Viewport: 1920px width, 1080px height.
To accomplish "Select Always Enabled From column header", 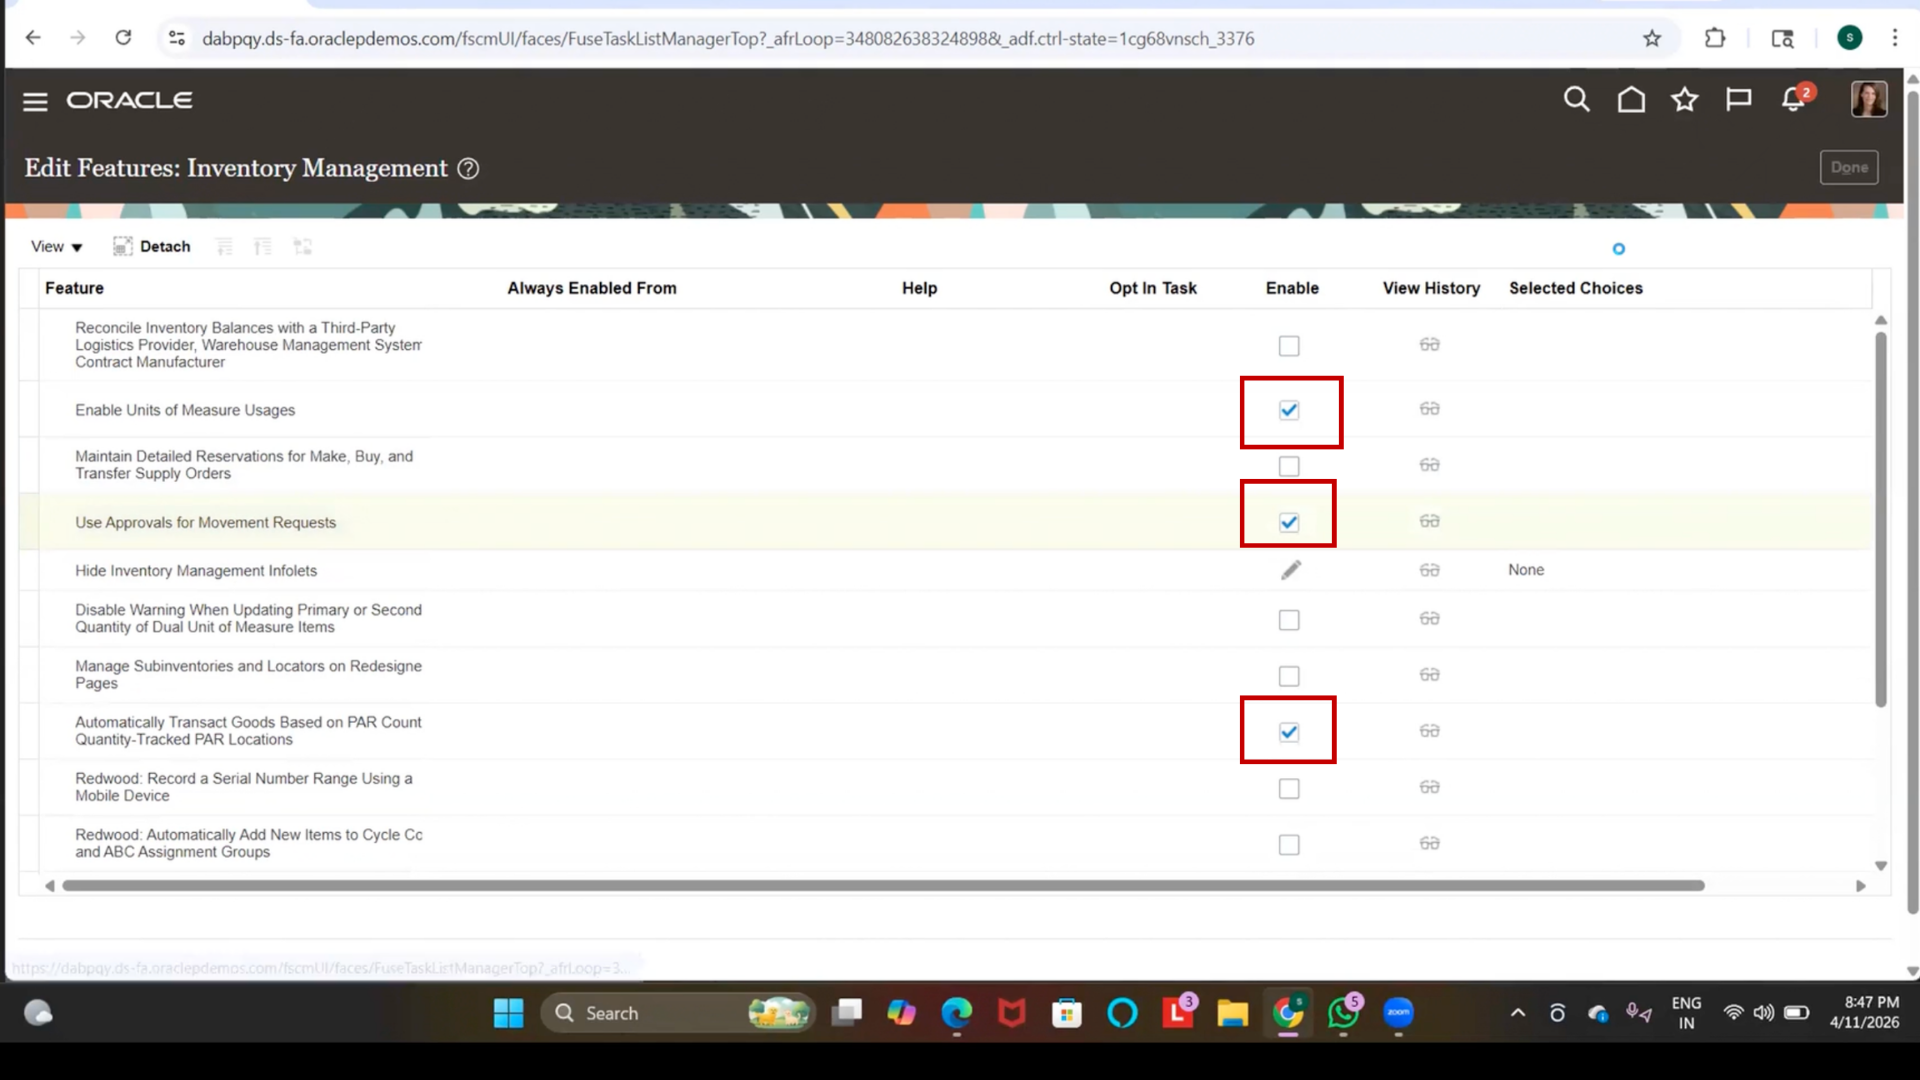I will 592,288.
